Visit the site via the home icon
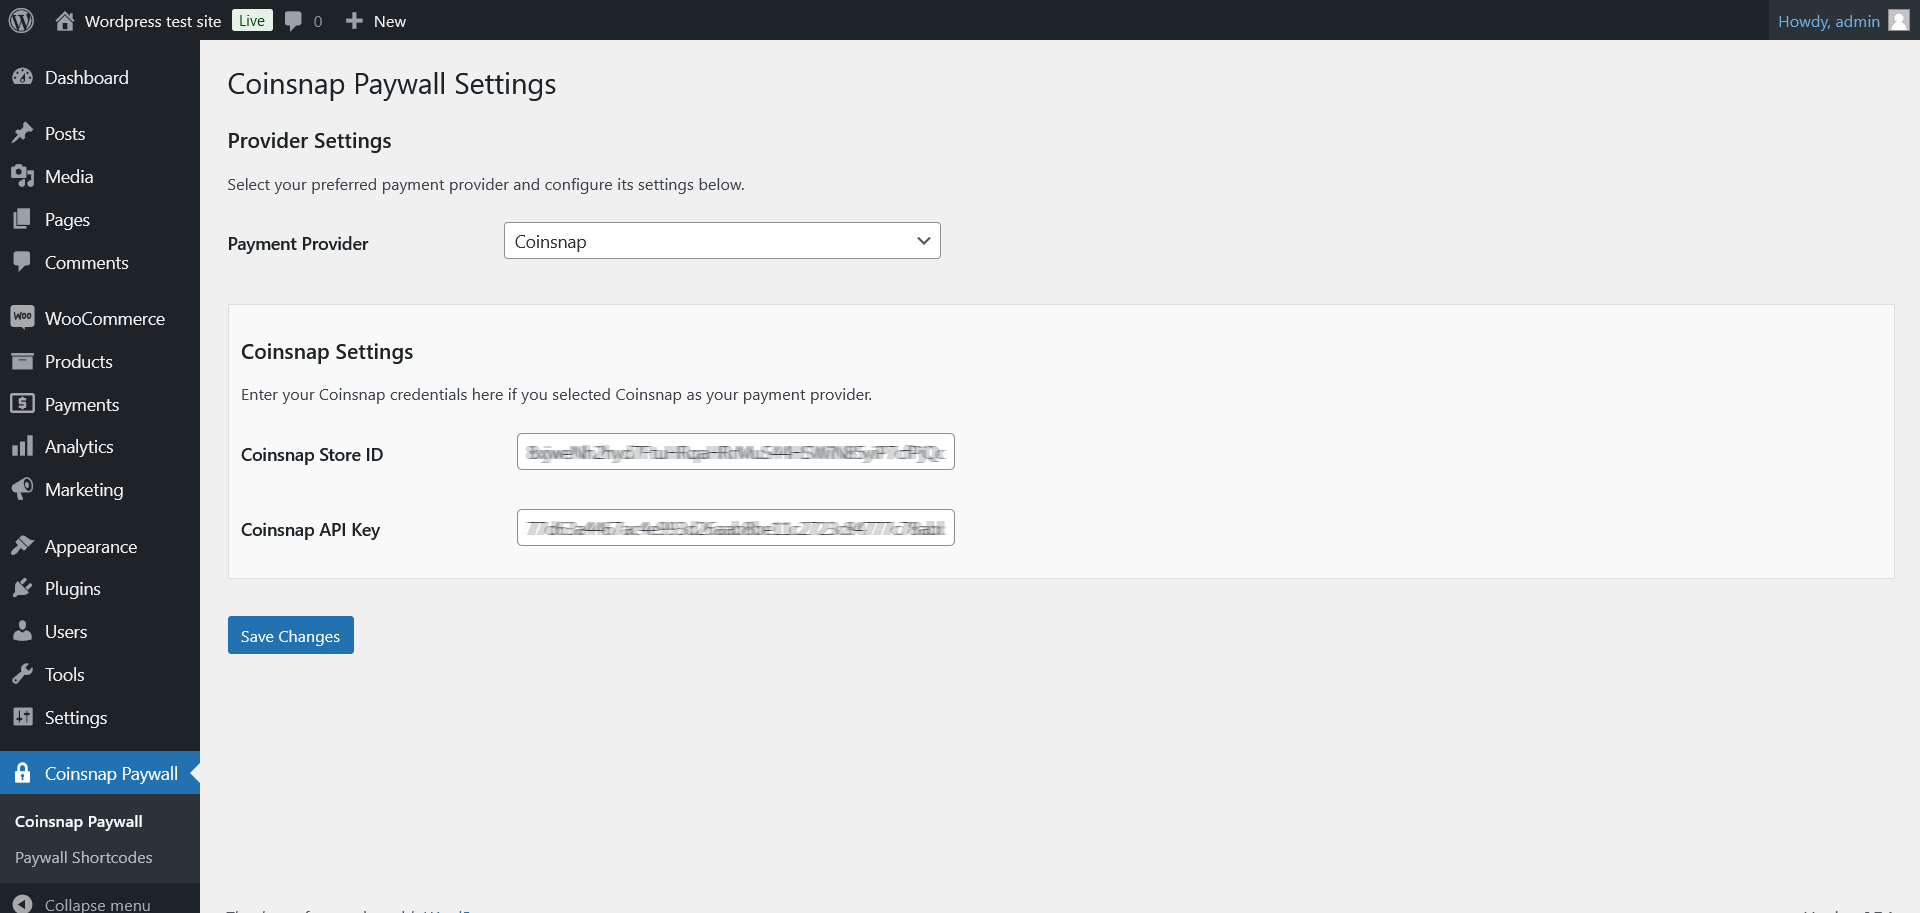The width and height of the screenshot is (1920, 913). (x=65, y=20)
